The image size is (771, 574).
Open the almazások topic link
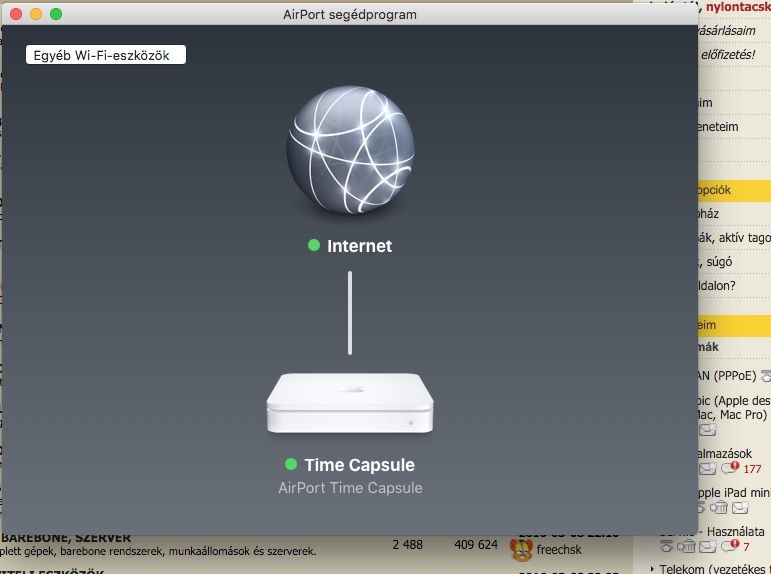(x=725, y=453)
